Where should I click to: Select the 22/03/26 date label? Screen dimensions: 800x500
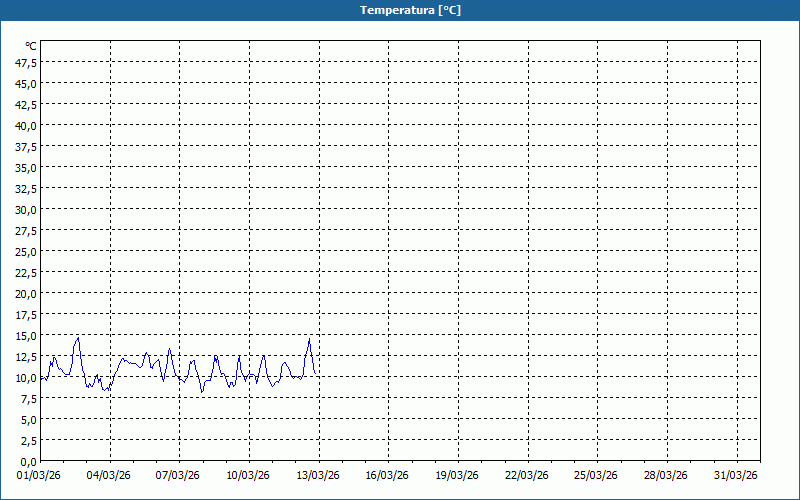pos(528,475)
